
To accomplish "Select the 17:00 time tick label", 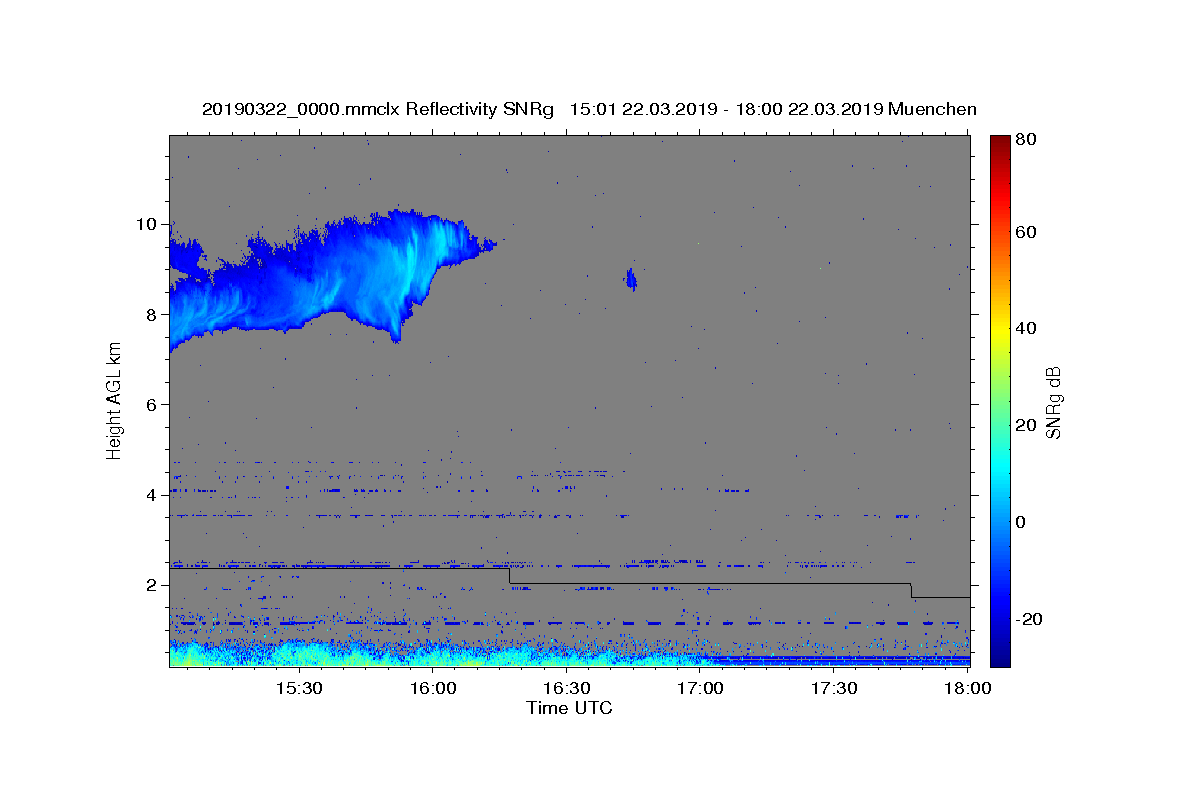I will pyautogui.click(x=701, y=688).
